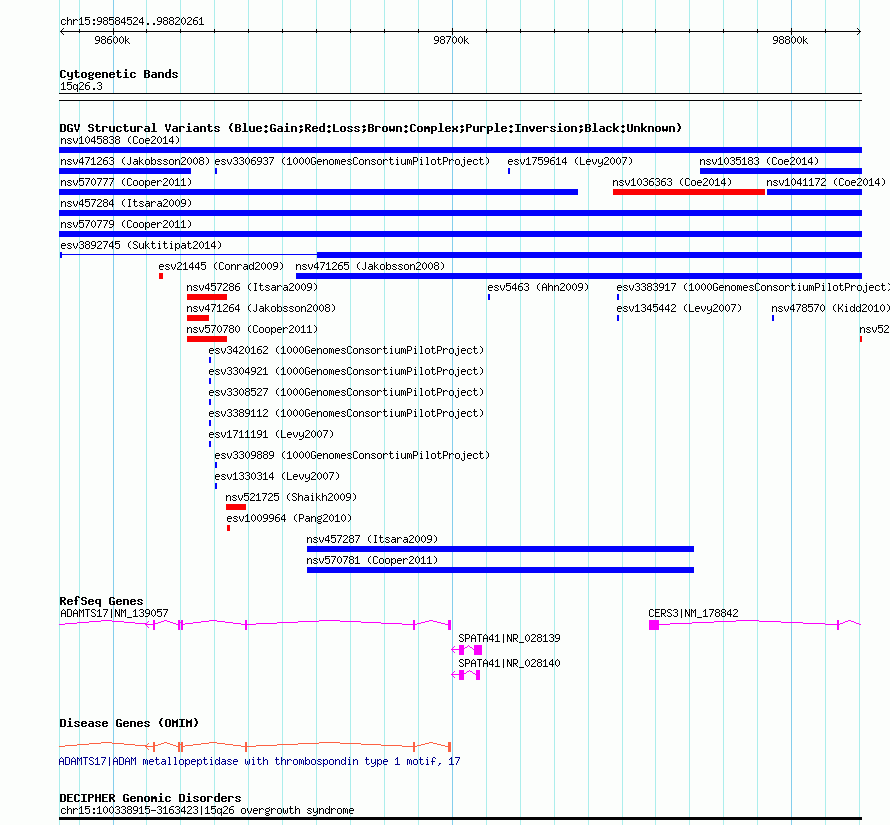The image size is (890, 825).
Task: Open the nsv457284 (Itsara2009) variant
Action: tap(460, 213)
